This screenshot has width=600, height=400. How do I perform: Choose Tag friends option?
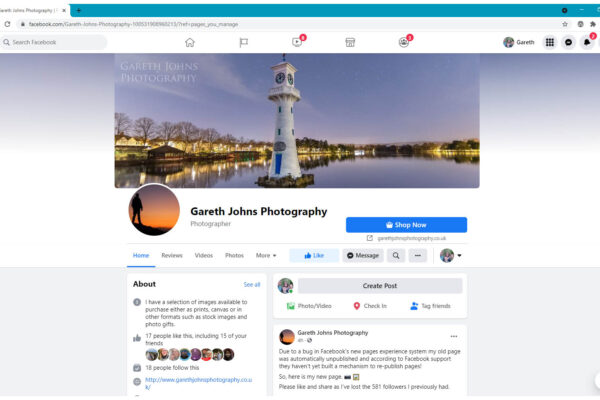[x=430, y=306]
